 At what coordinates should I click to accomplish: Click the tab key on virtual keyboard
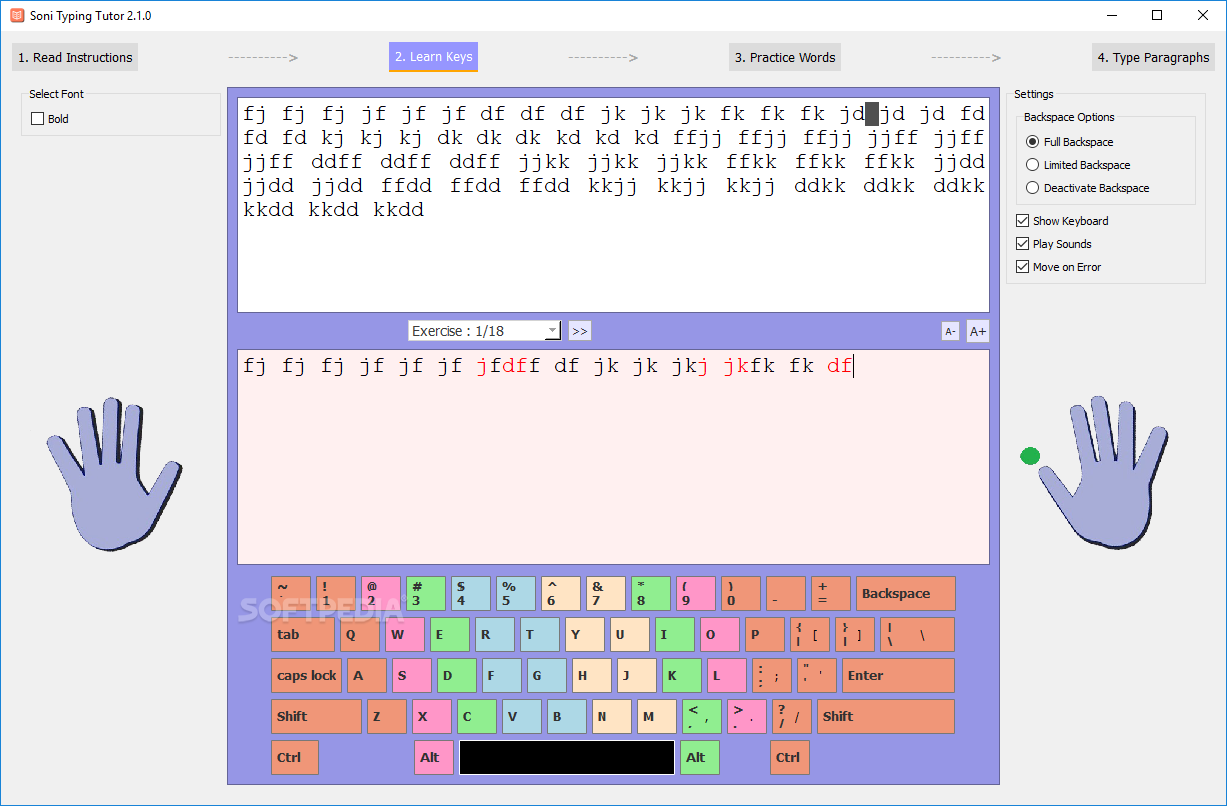click(x=303, y=634)
